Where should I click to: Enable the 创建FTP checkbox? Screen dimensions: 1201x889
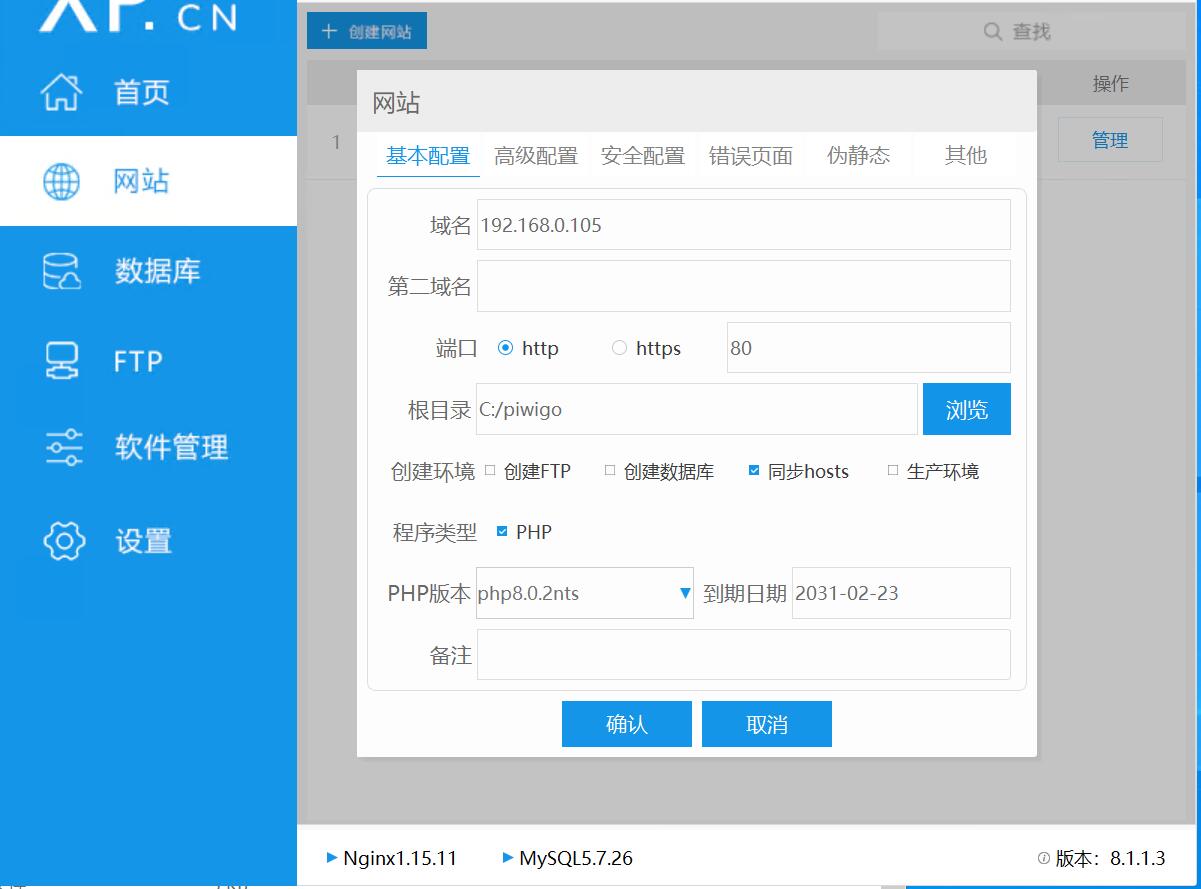pyautogui.click(x=490, y=470)
